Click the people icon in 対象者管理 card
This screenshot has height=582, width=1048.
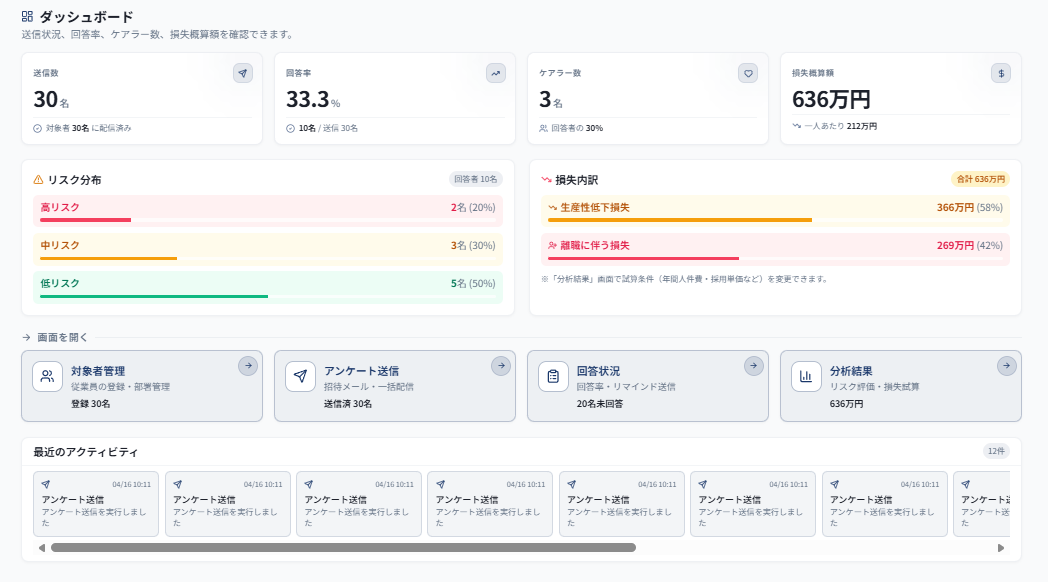pyautogui.click(x=48, y=377)
